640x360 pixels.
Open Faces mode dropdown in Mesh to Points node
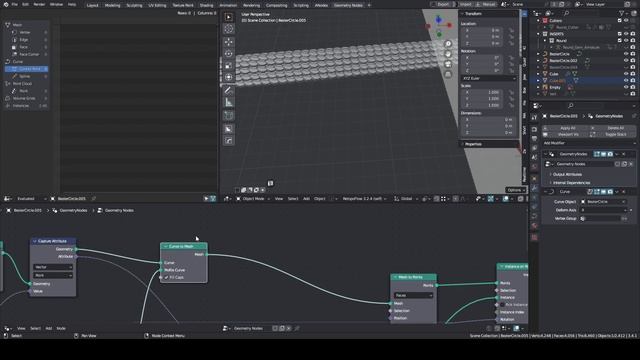click(x=413, y=295)
